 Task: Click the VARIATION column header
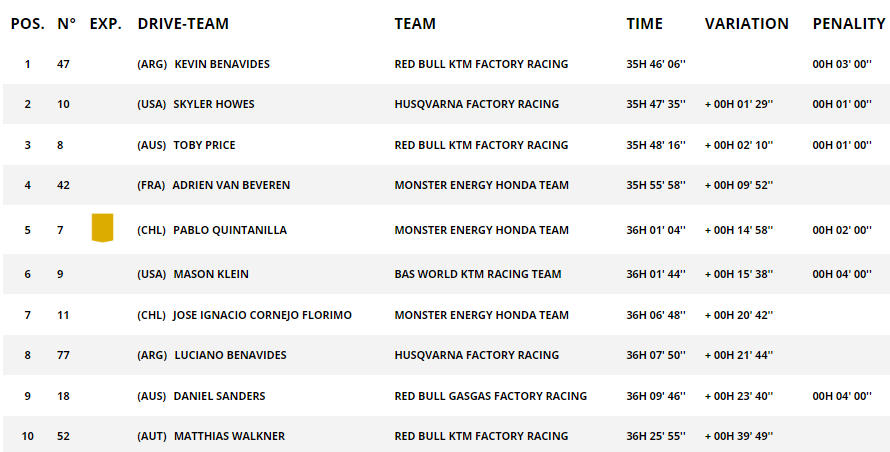pyautogui.click(x=746, y=24)
